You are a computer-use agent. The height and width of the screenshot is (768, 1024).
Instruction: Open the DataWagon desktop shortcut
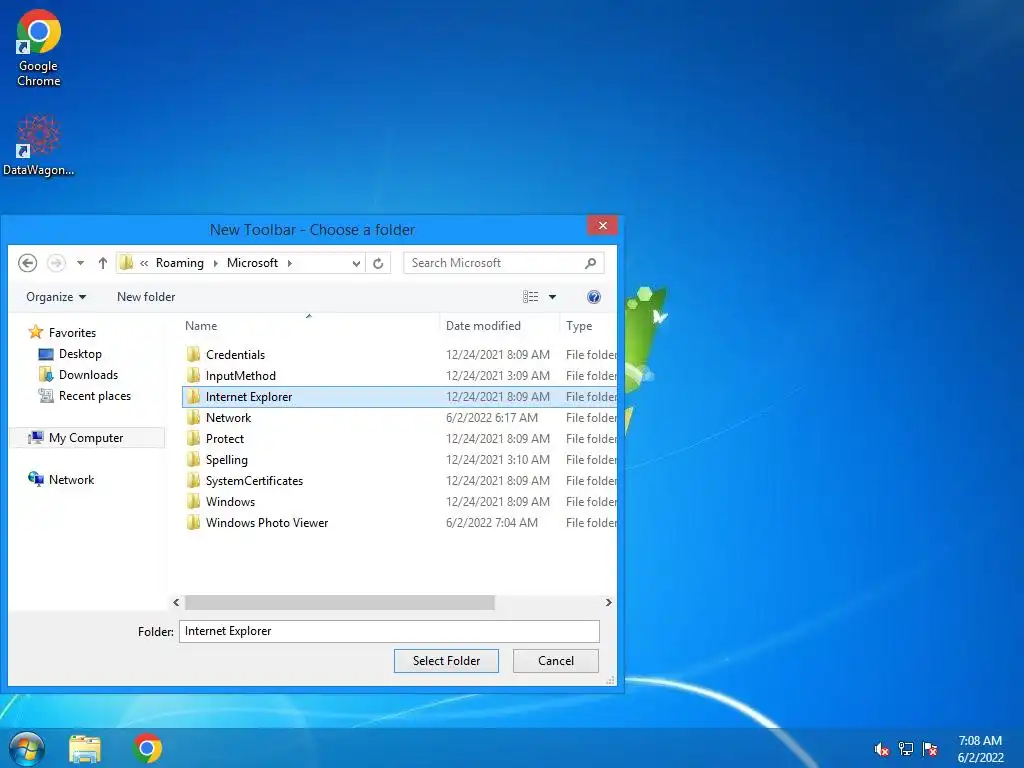(39, 145)
